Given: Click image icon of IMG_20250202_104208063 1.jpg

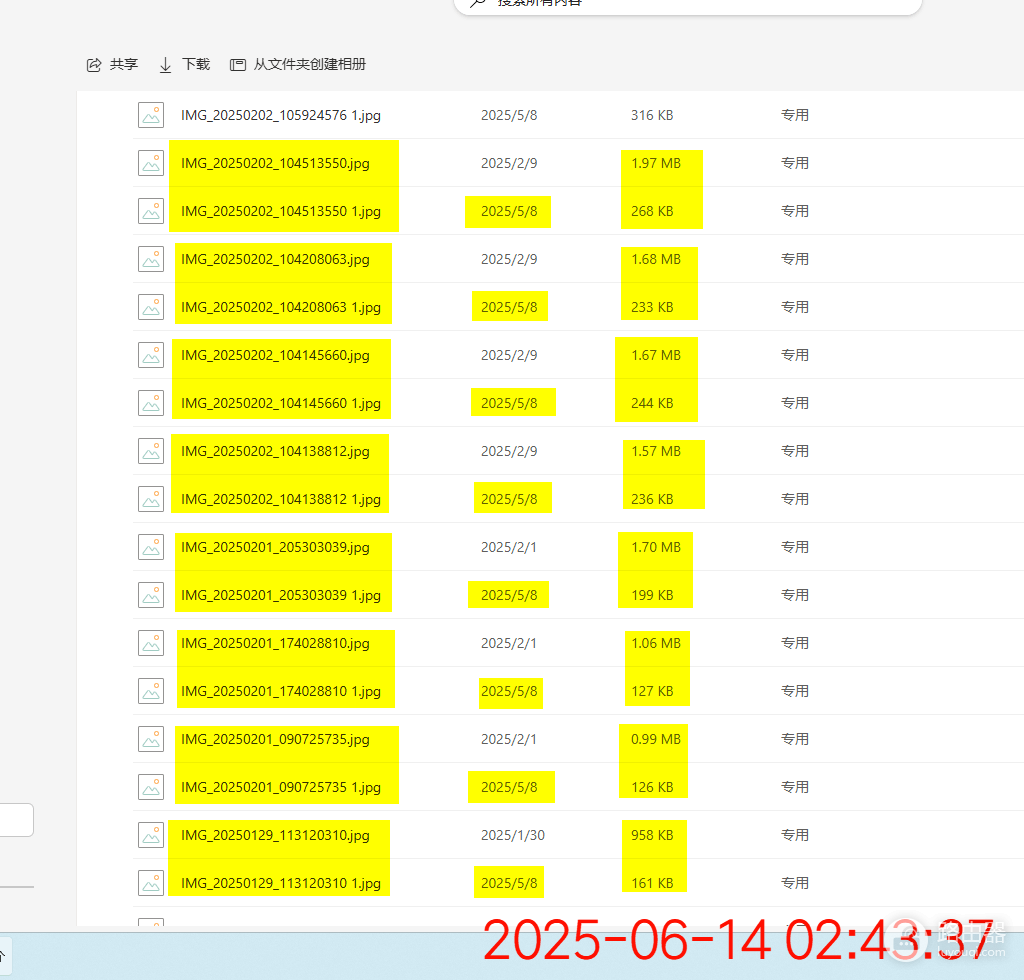Looking at the screenshot, I should point(151,308).
